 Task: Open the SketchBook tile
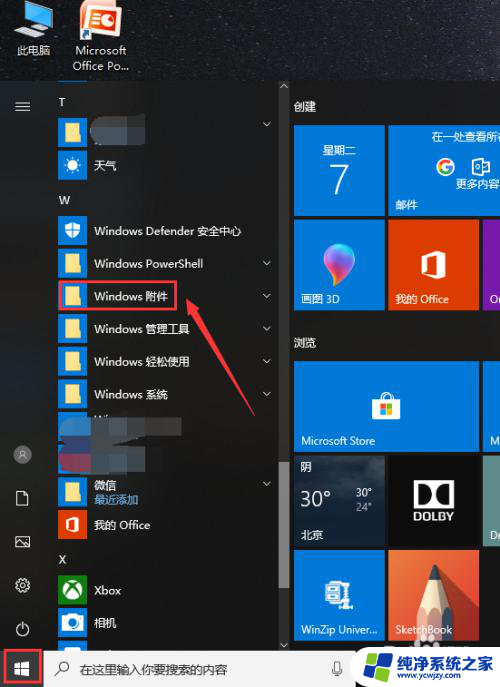coord(433,595)
